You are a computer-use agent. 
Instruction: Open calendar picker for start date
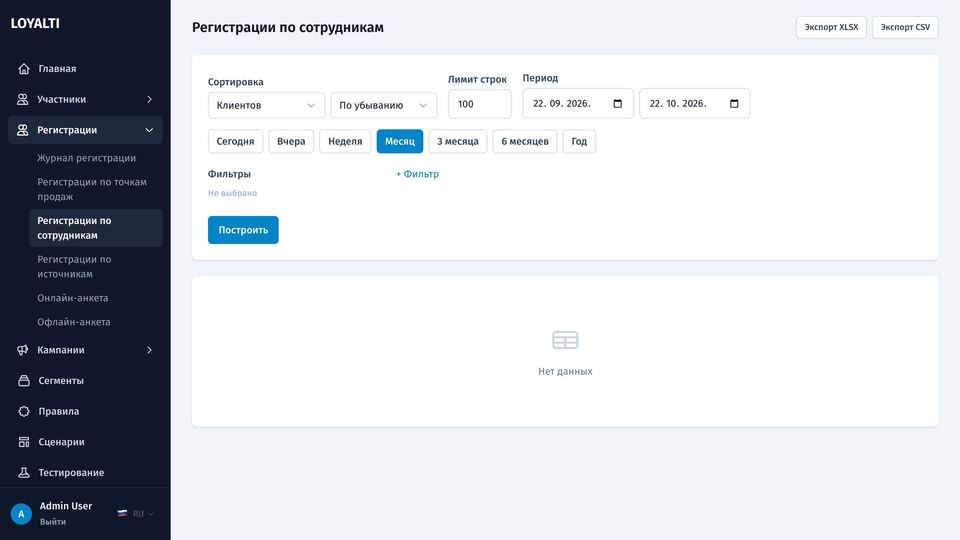click(618, 103)
